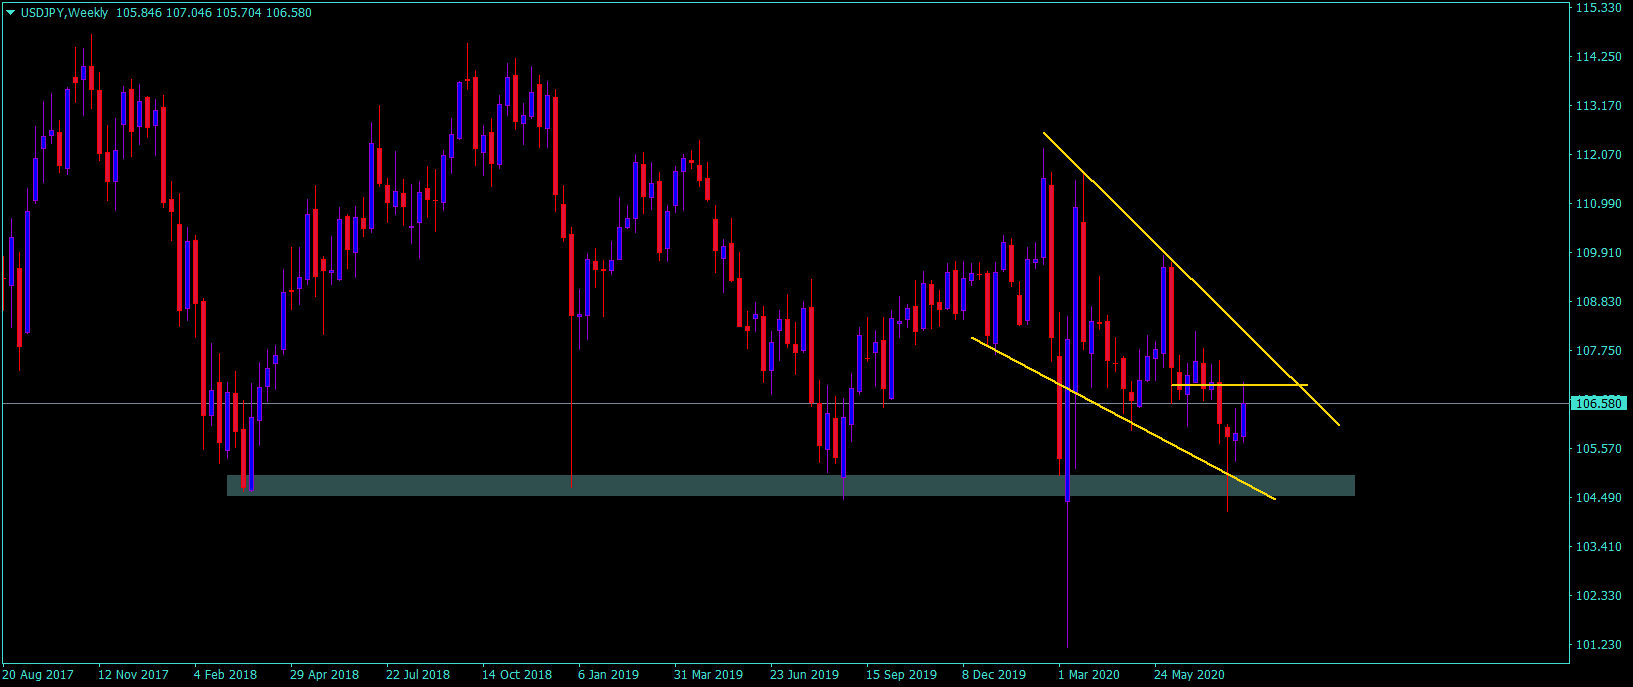Click the 103.410 price scale label
This screenshot has height=687, width=1633.
(1598, 547)
